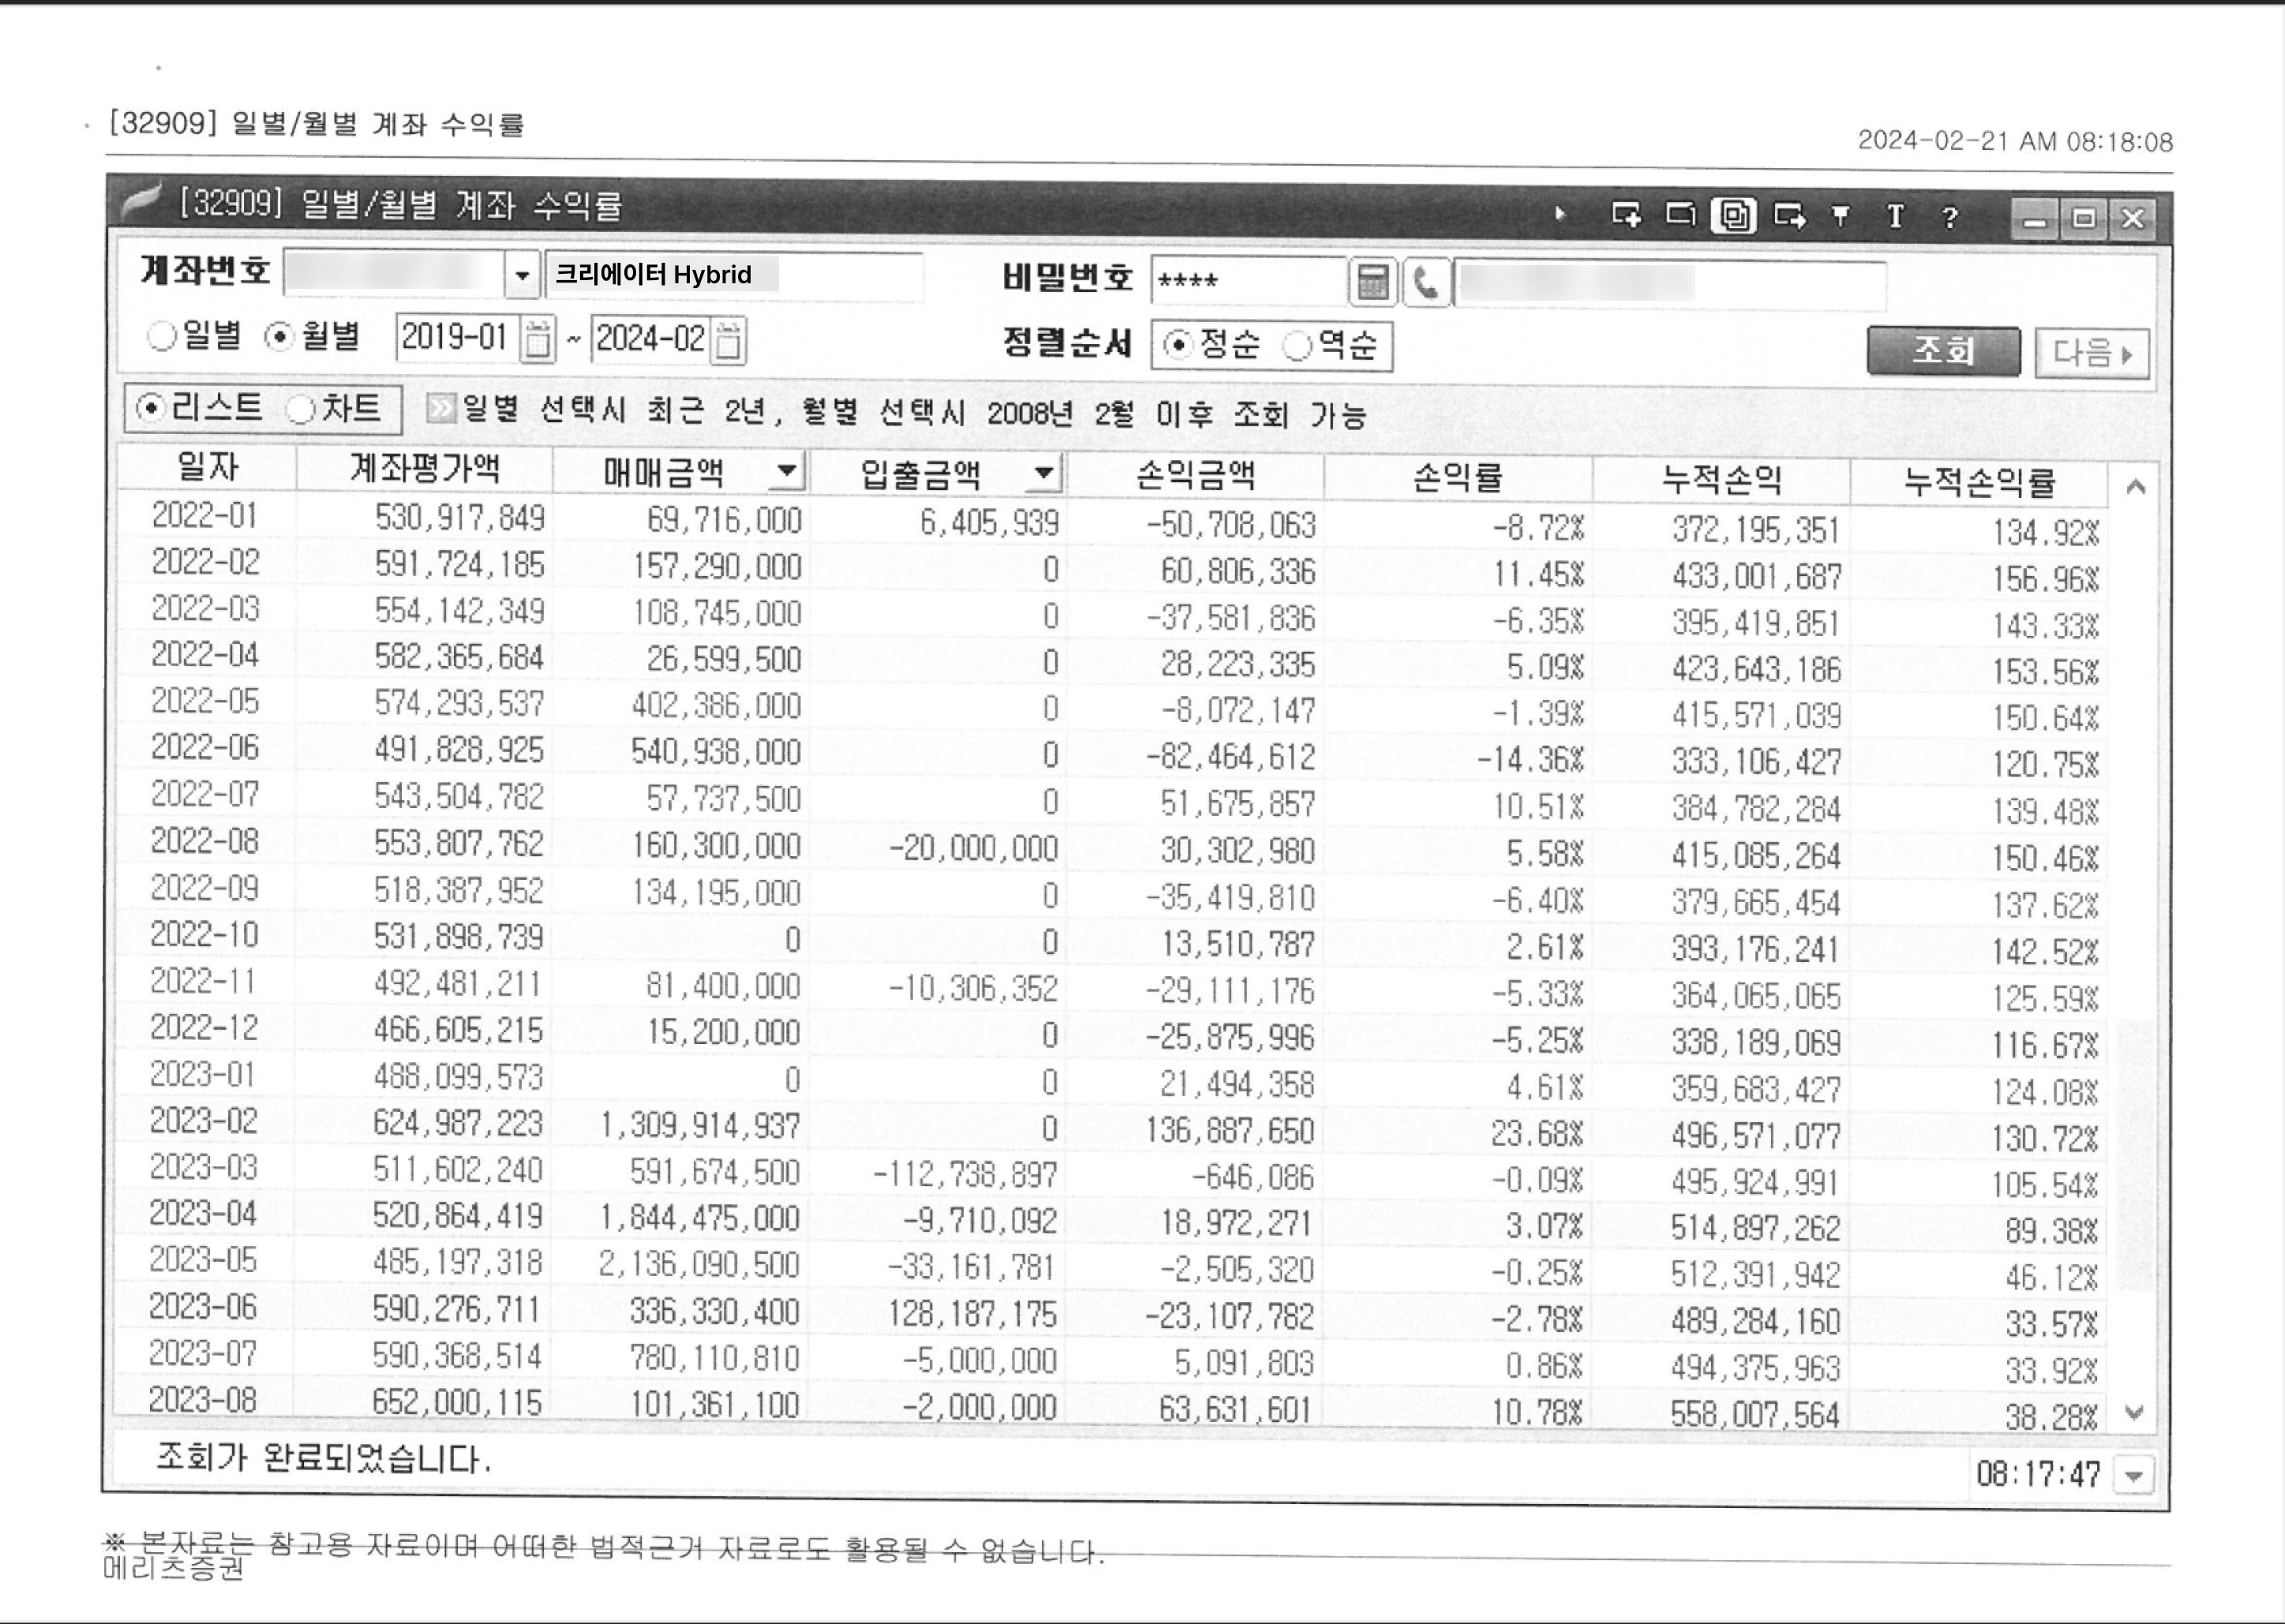This screenshot has width=2285, height=1624.
Task: Choose 역순 sort order
Action: coord(1297,346)
